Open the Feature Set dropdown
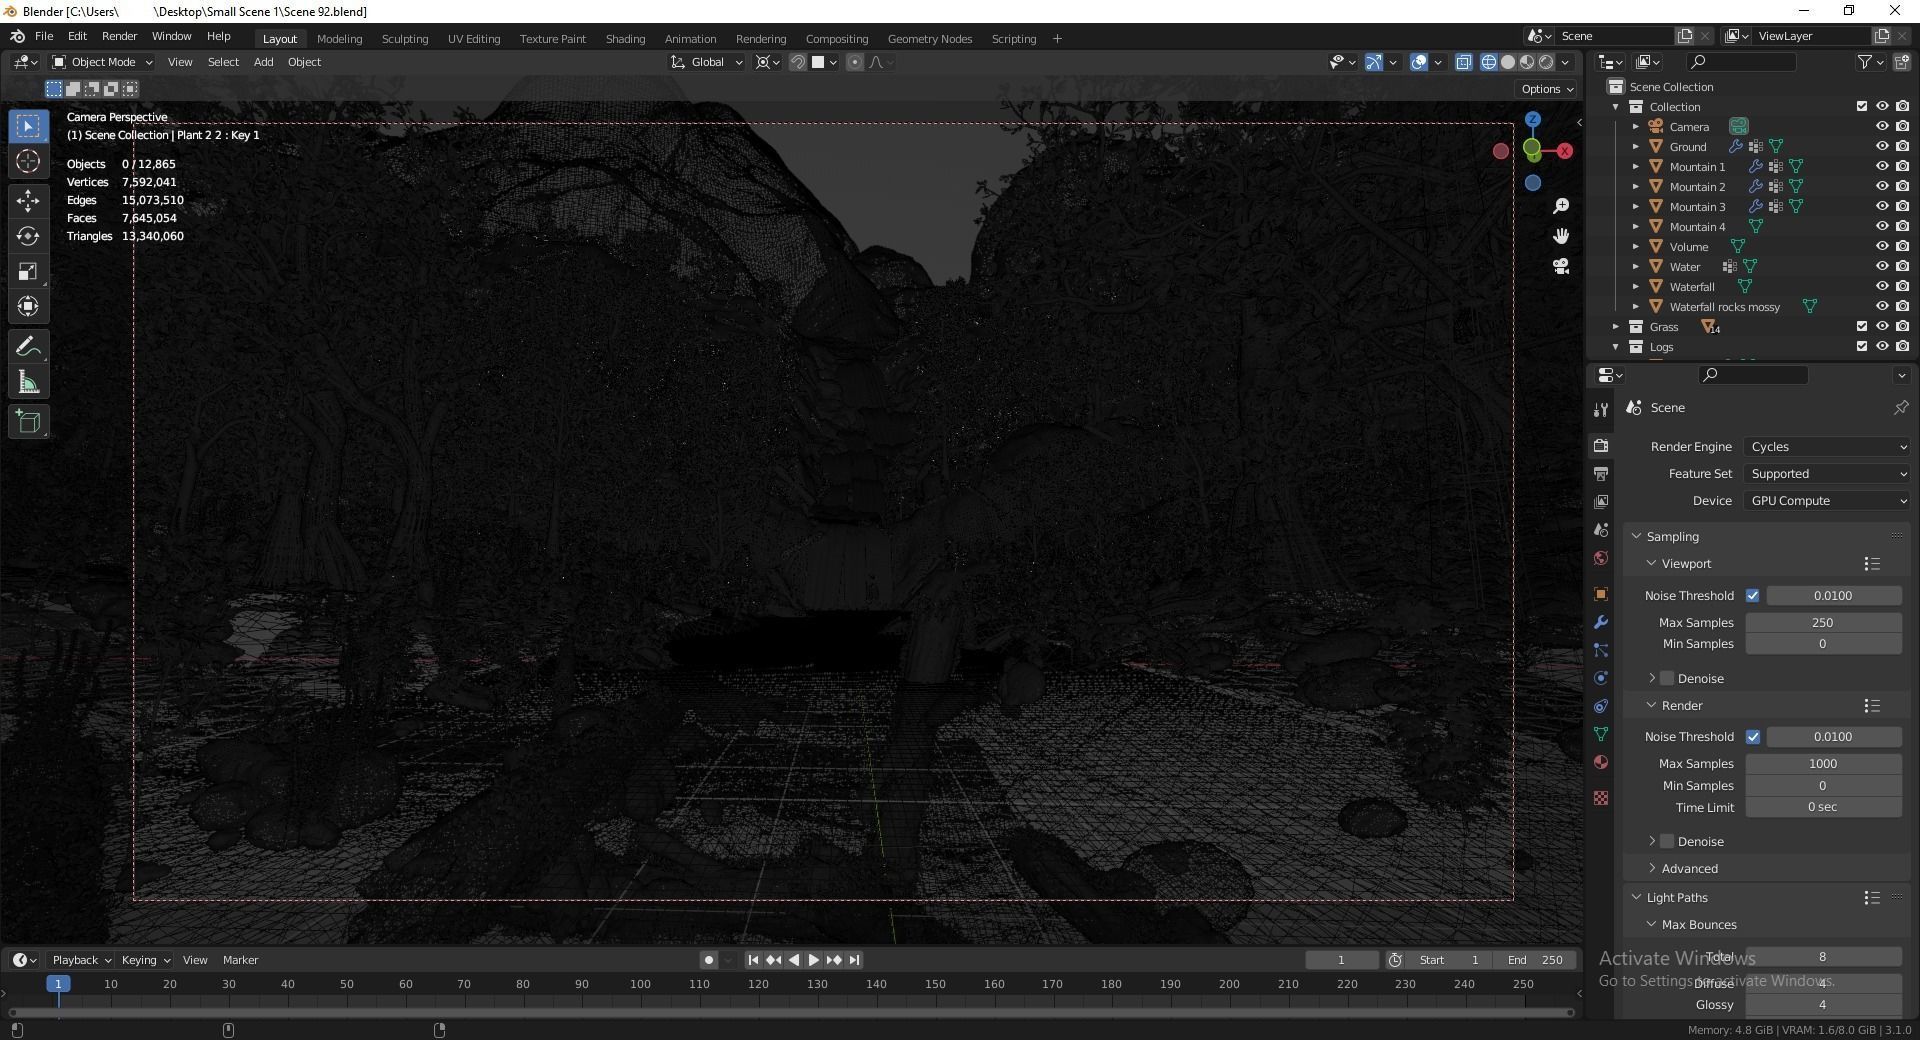 point(1827,474)
